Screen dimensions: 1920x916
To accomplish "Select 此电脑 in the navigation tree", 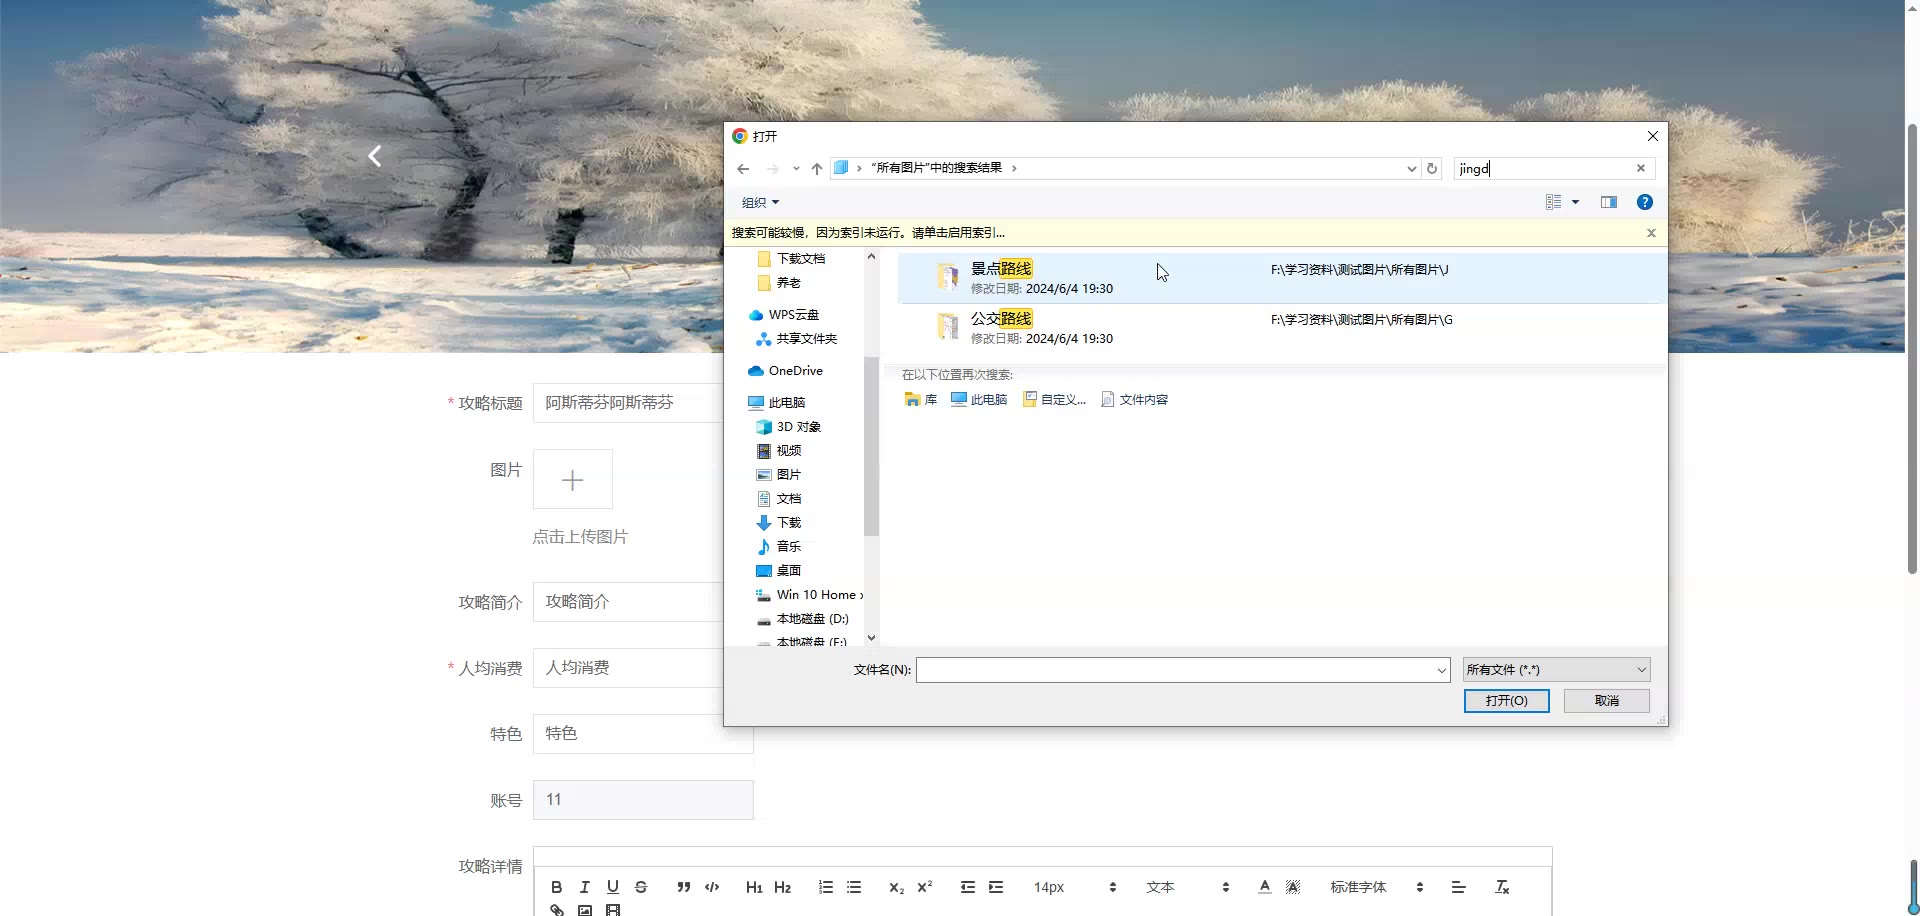I will [786, 402].
